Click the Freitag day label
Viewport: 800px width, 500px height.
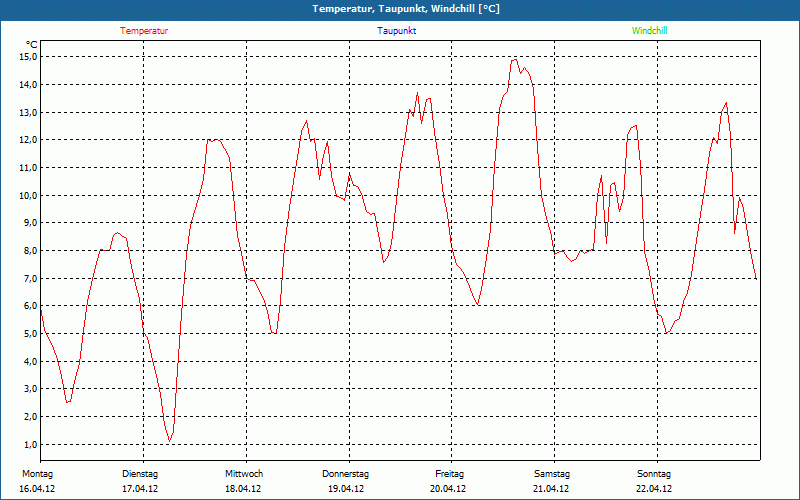coord(449,474)
